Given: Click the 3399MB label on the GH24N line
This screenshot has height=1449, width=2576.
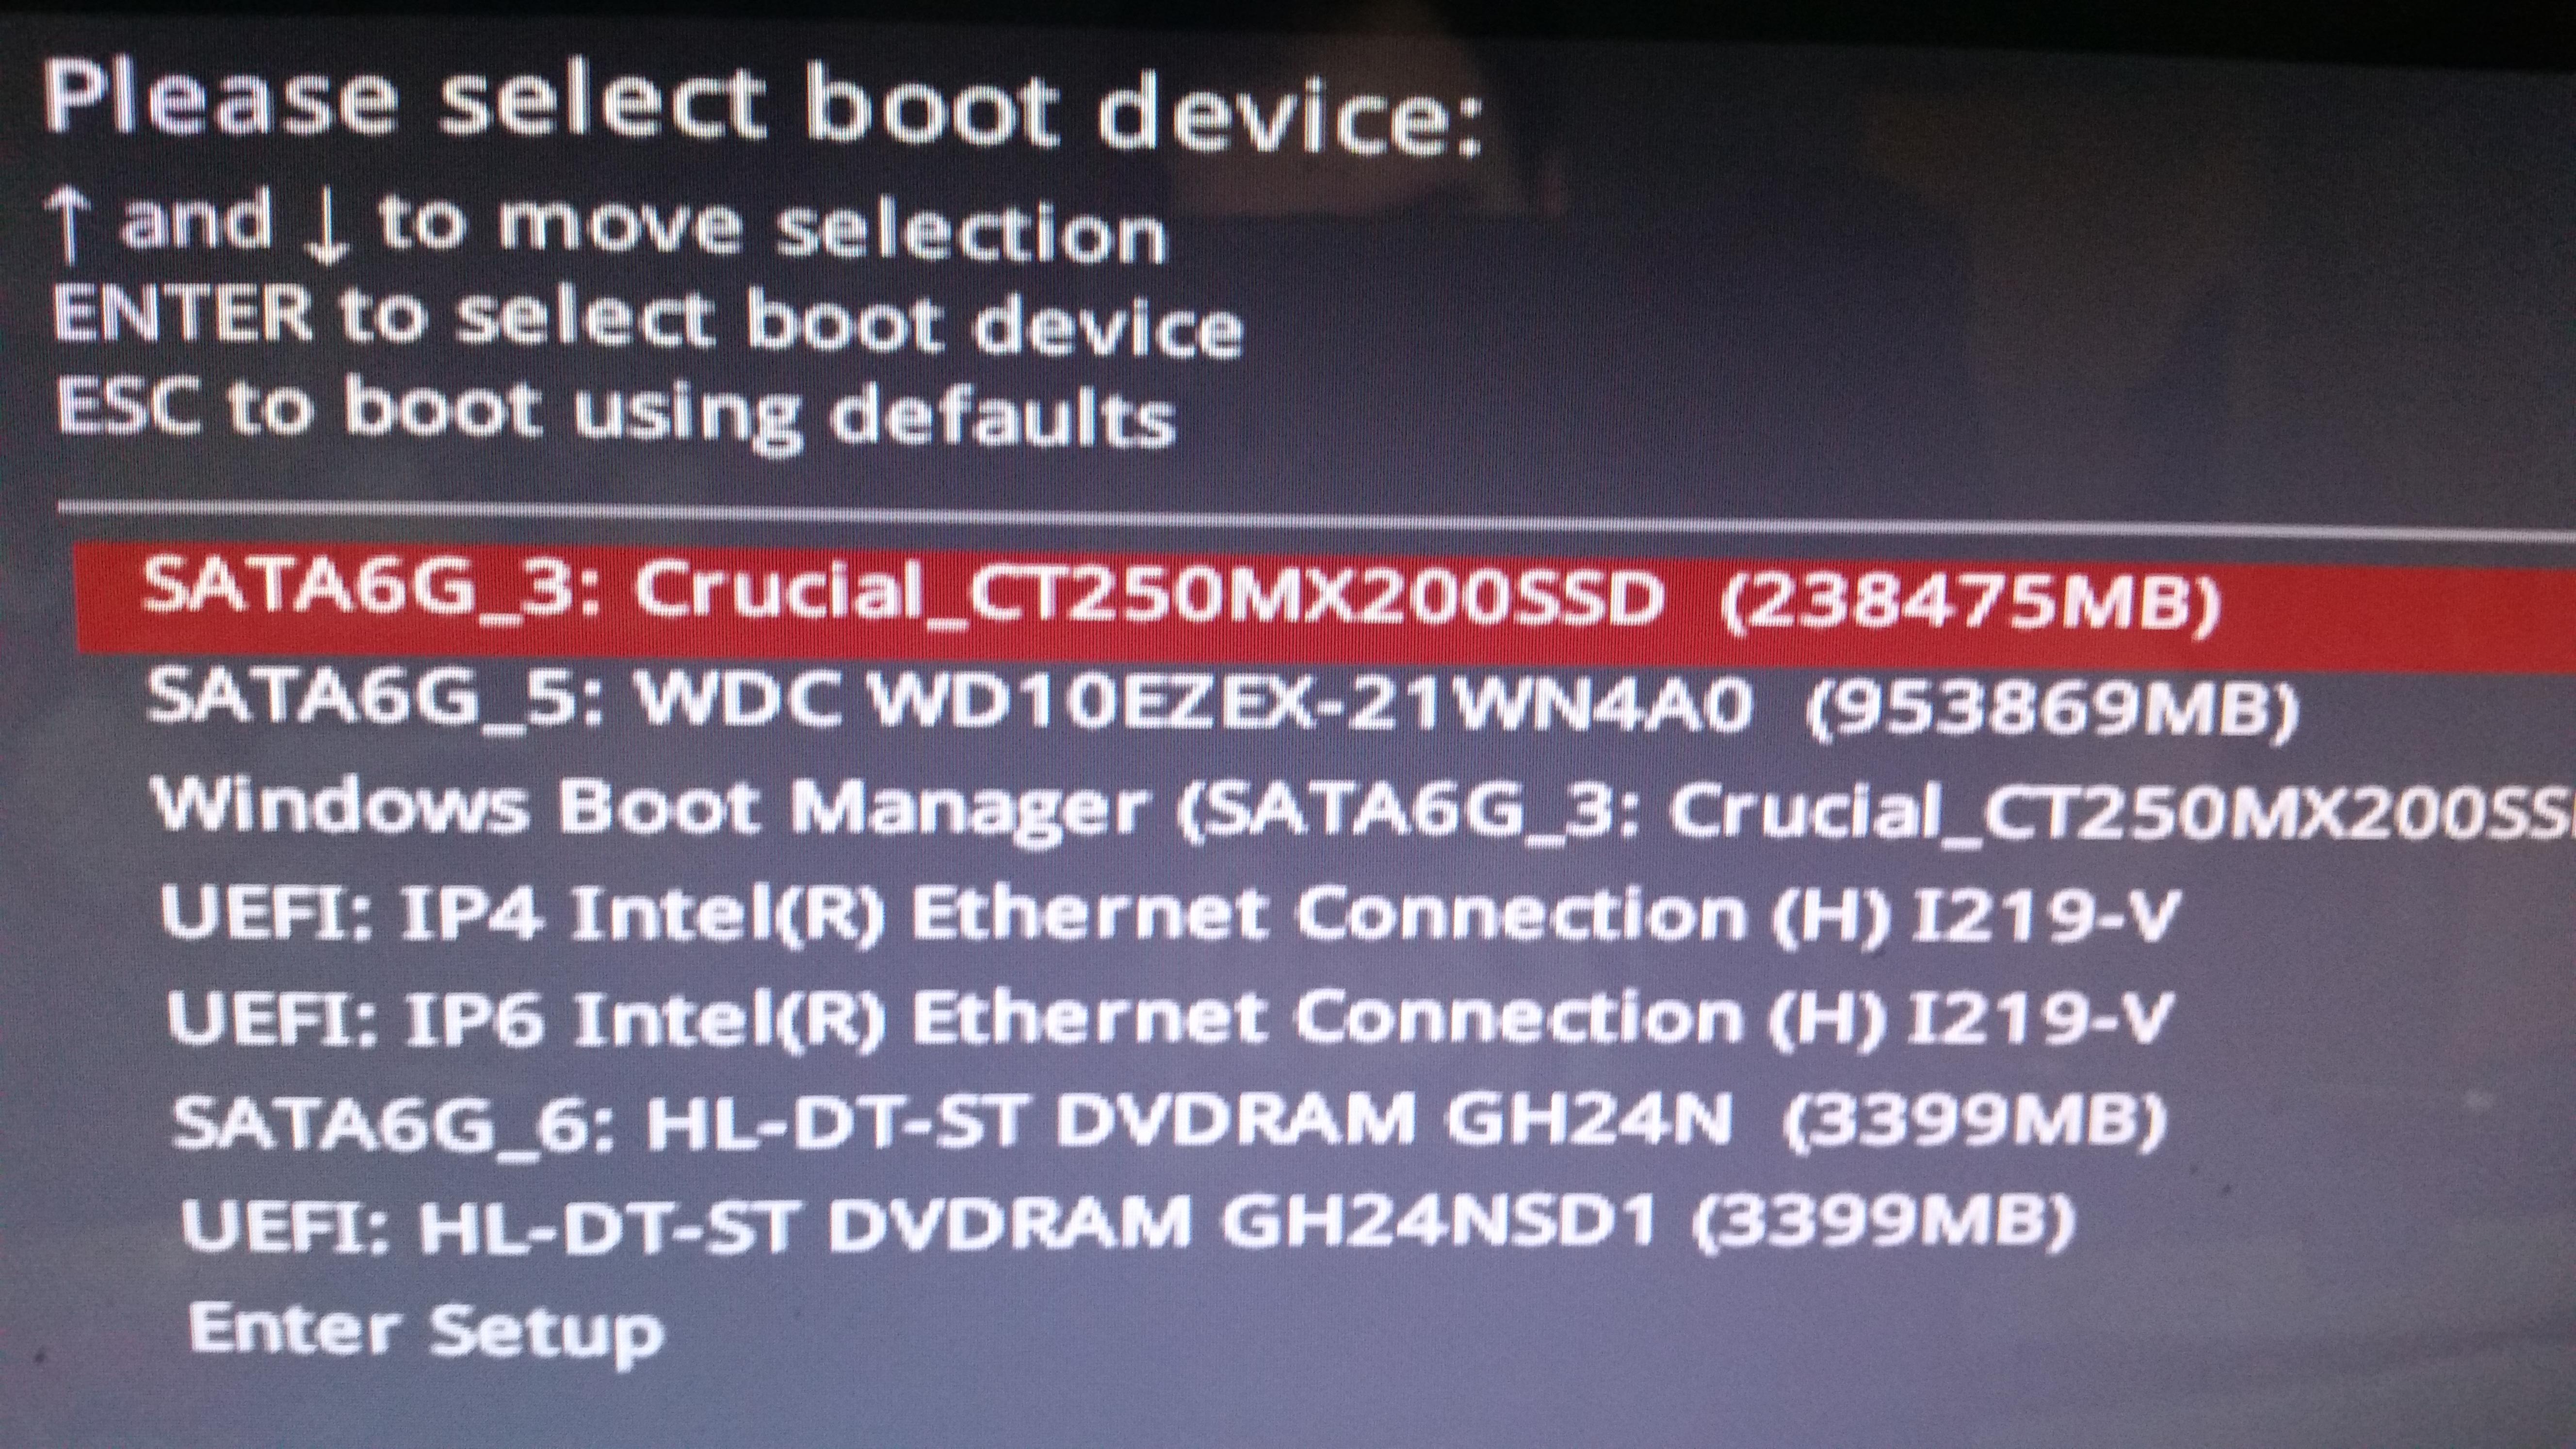Looking at the screenshot, I should click(x=1976, y=1122).
